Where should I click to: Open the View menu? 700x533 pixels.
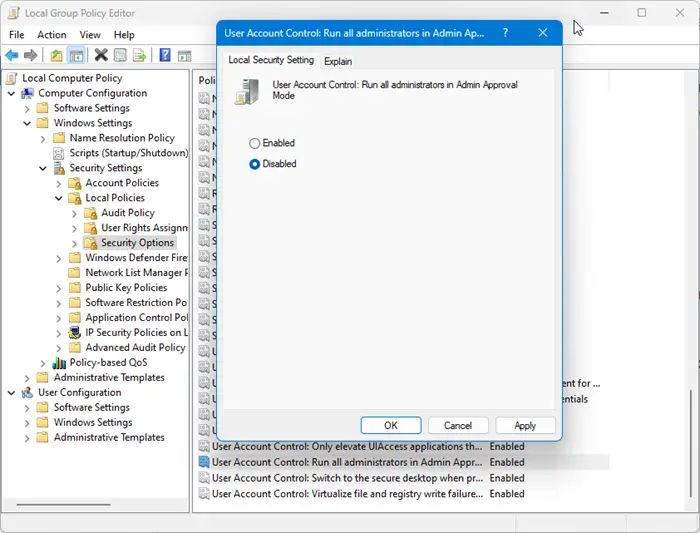pyautogui.click(x=90, y=34)
